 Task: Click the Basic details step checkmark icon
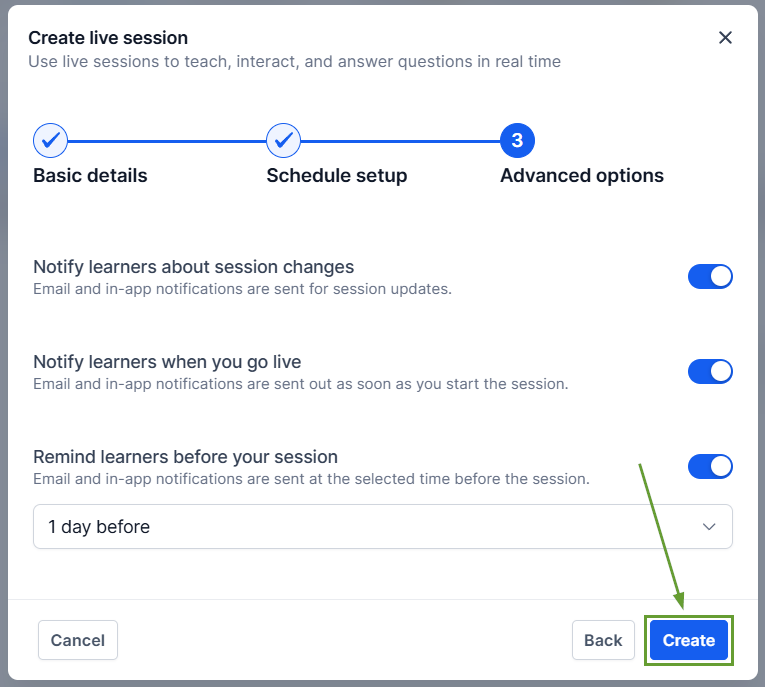pyautogui.click(x=50, y=141)
